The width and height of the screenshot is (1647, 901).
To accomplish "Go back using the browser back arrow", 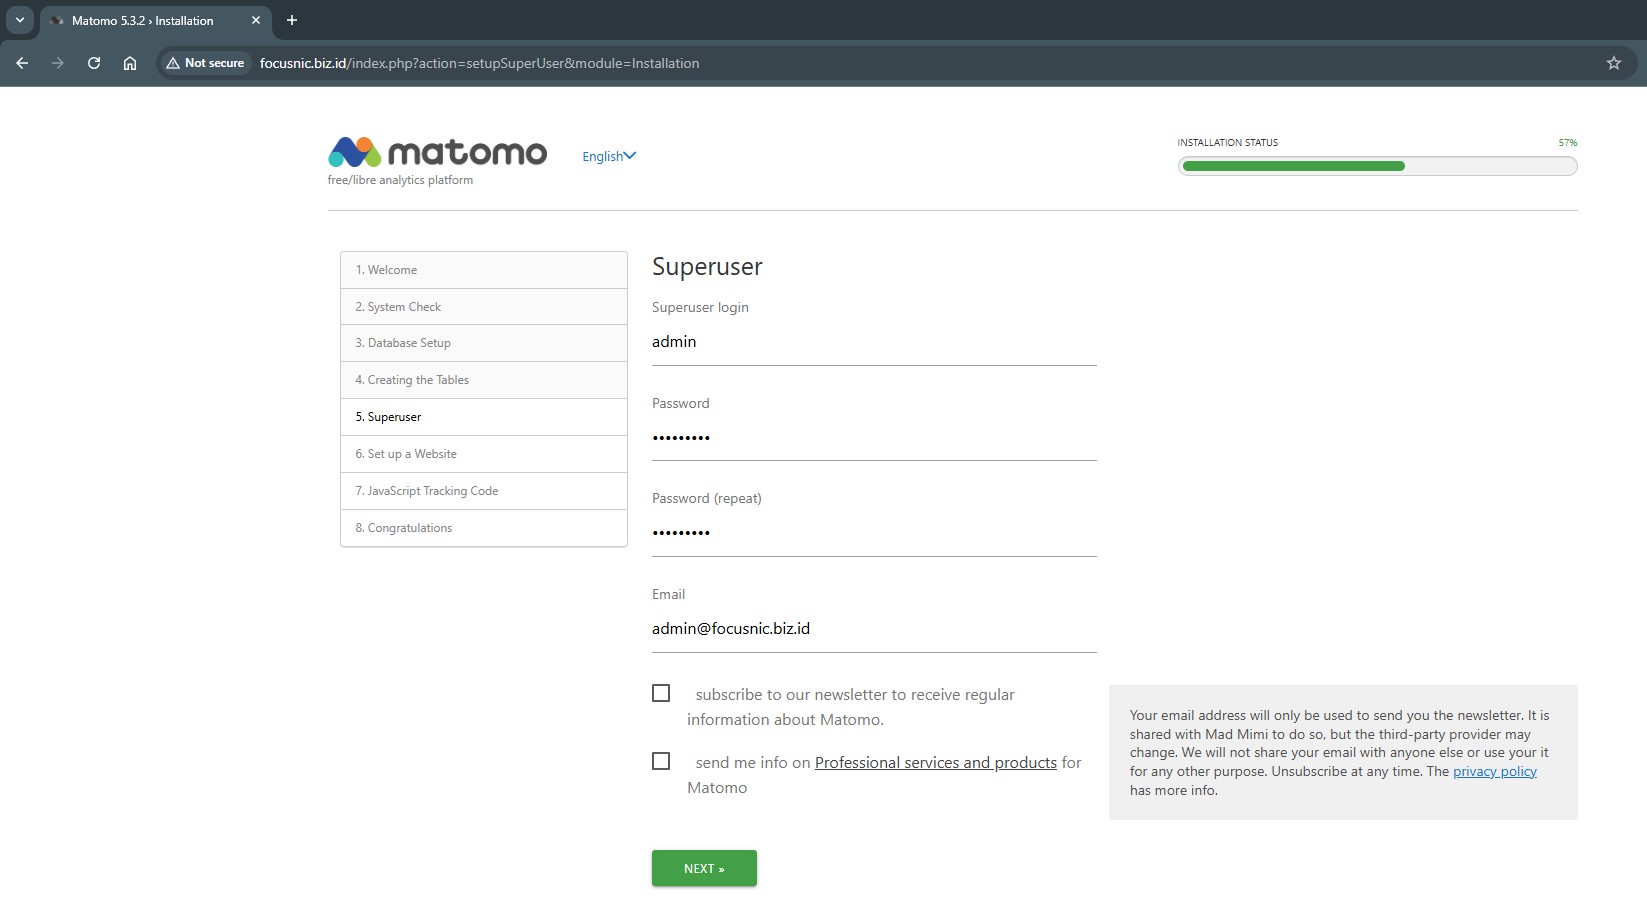I will (22, 63).
